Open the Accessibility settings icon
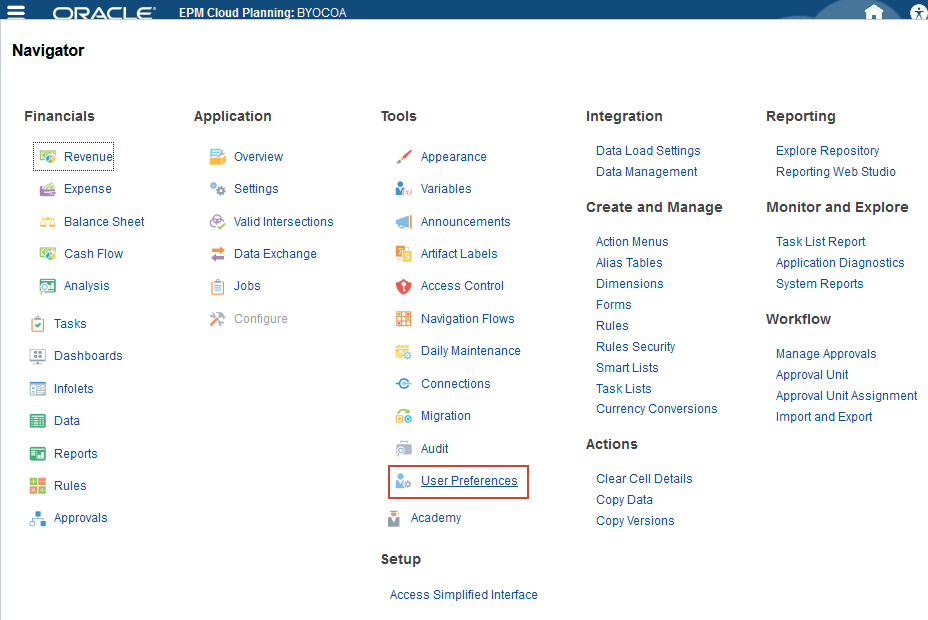 click(x=920, y=13)
